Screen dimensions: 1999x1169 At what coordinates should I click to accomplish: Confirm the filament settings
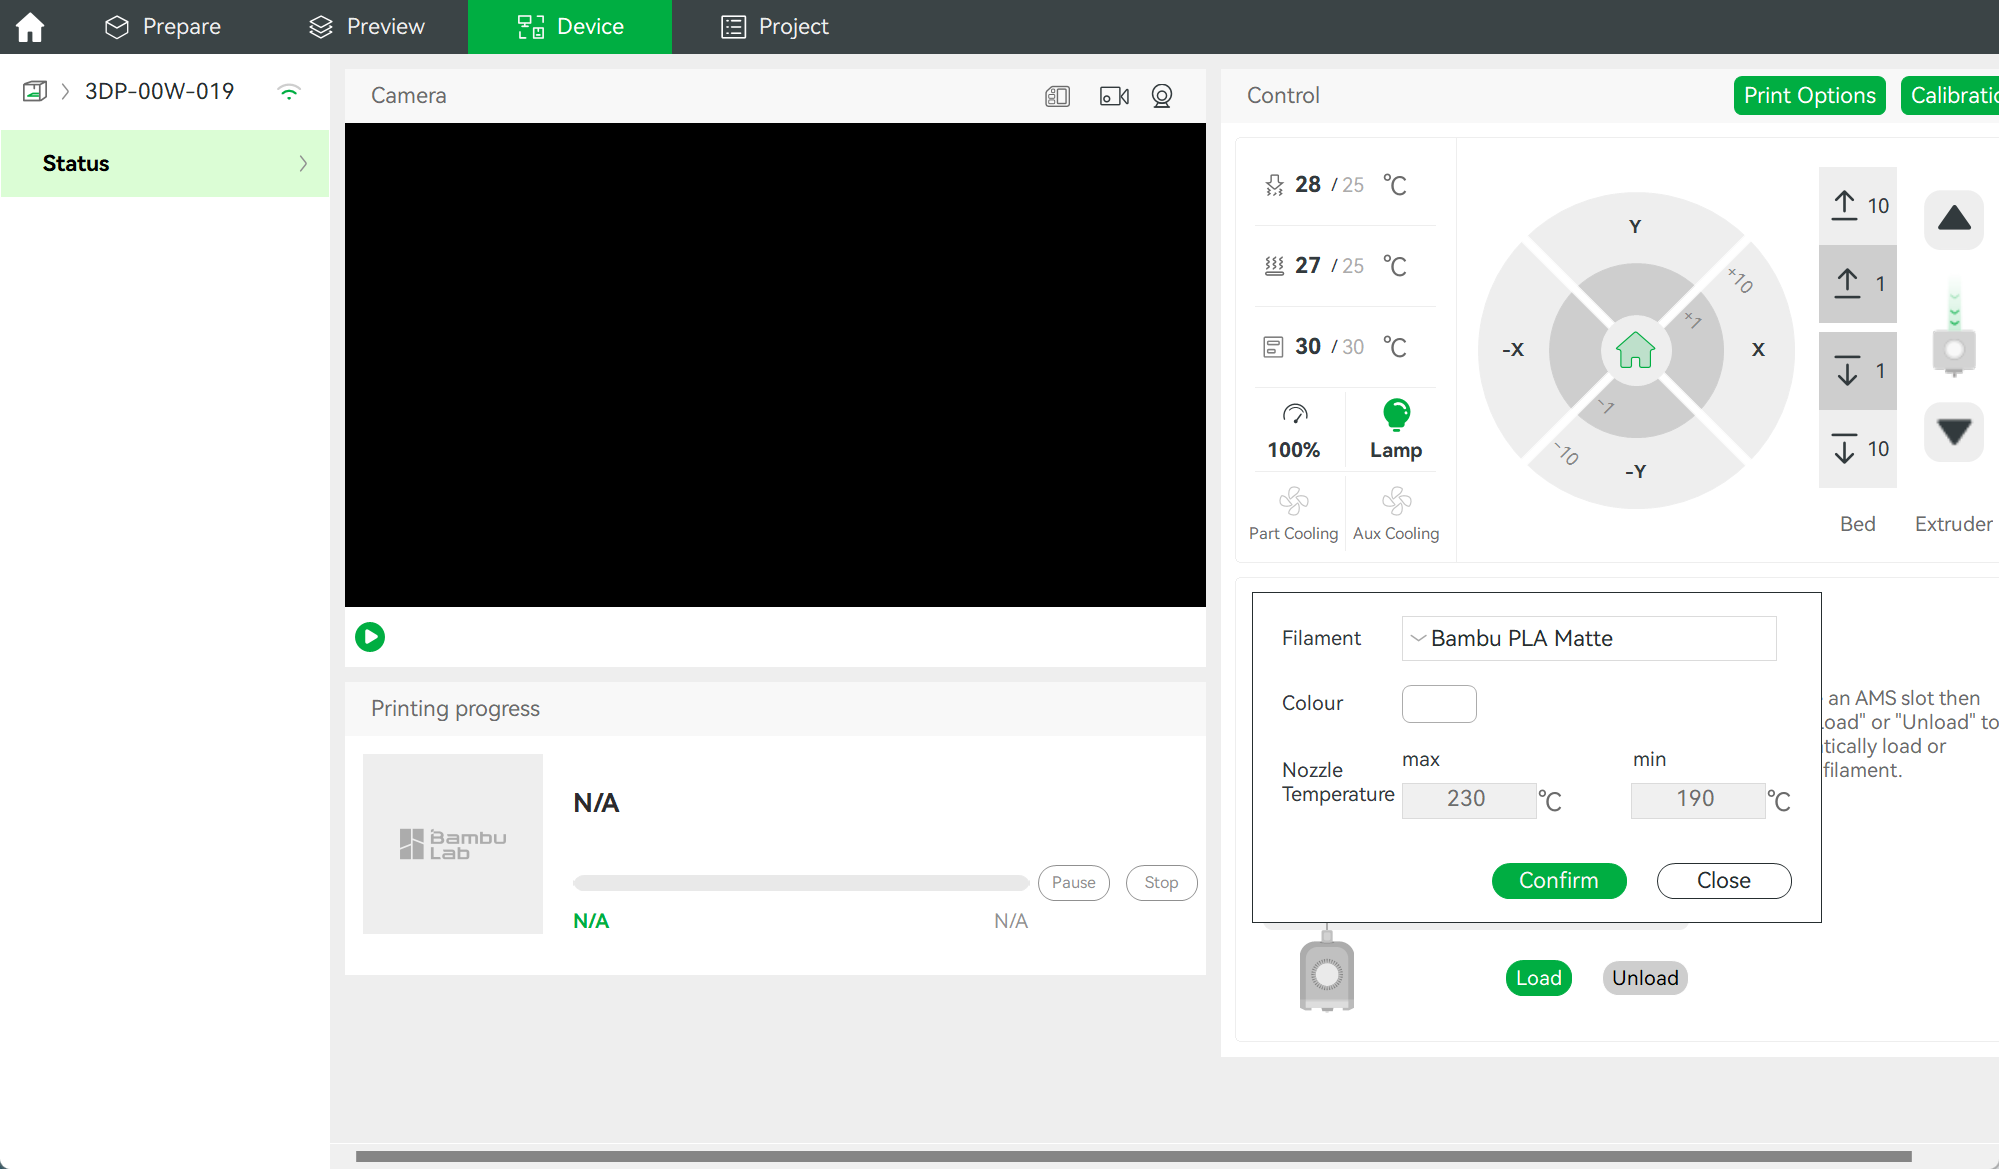pos(1558,880)
